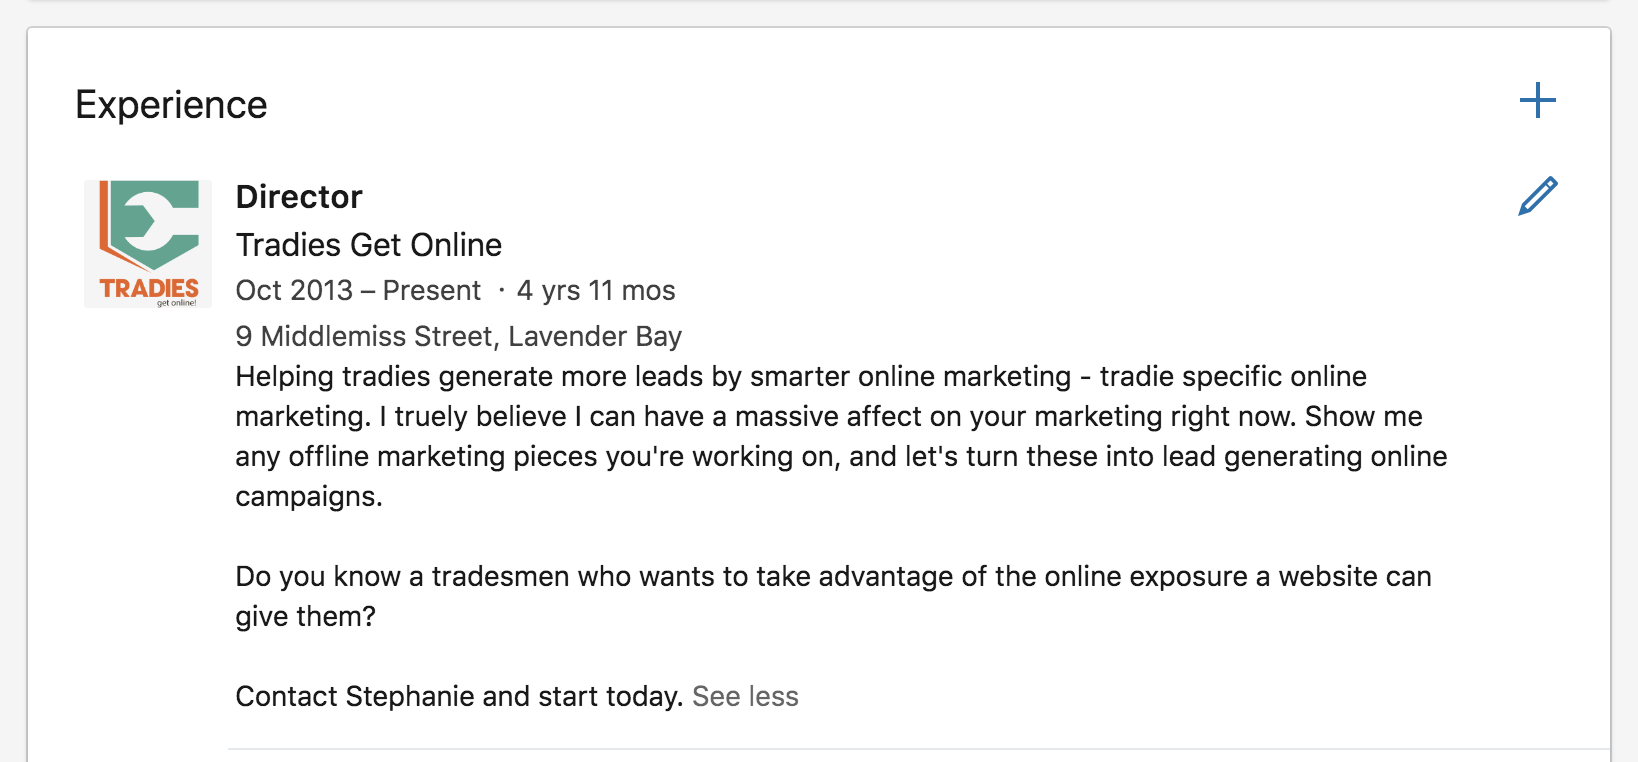Click the give them? line
1638x762 pixels.
(x=306, y=617)
